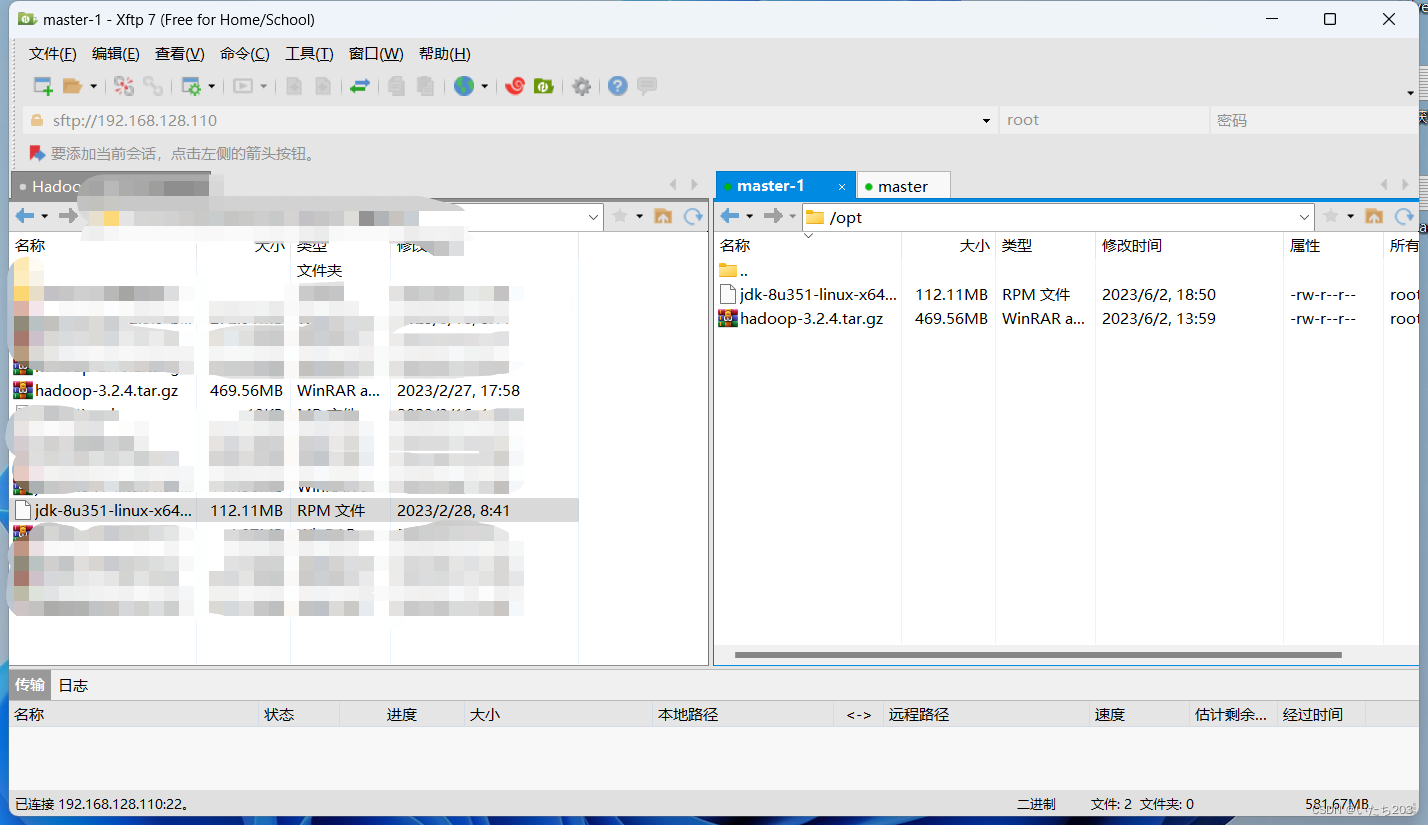The height and width of the screenshot is (825, 1428).
Task: Click the remote pane horizontal scrollbar
Action: point(1037,655)
